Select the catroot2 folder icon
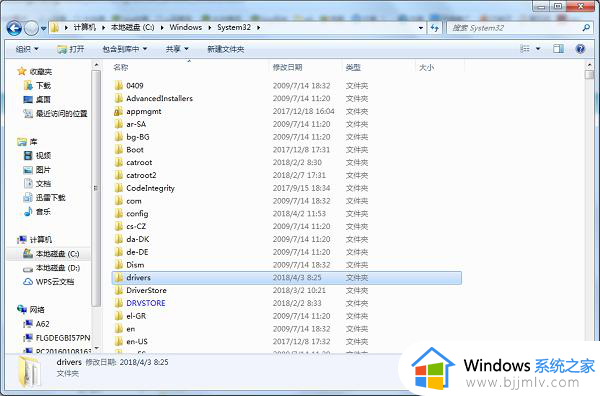Image resolution: width=600 pixels, height=396 pixels. coord(119,175)
